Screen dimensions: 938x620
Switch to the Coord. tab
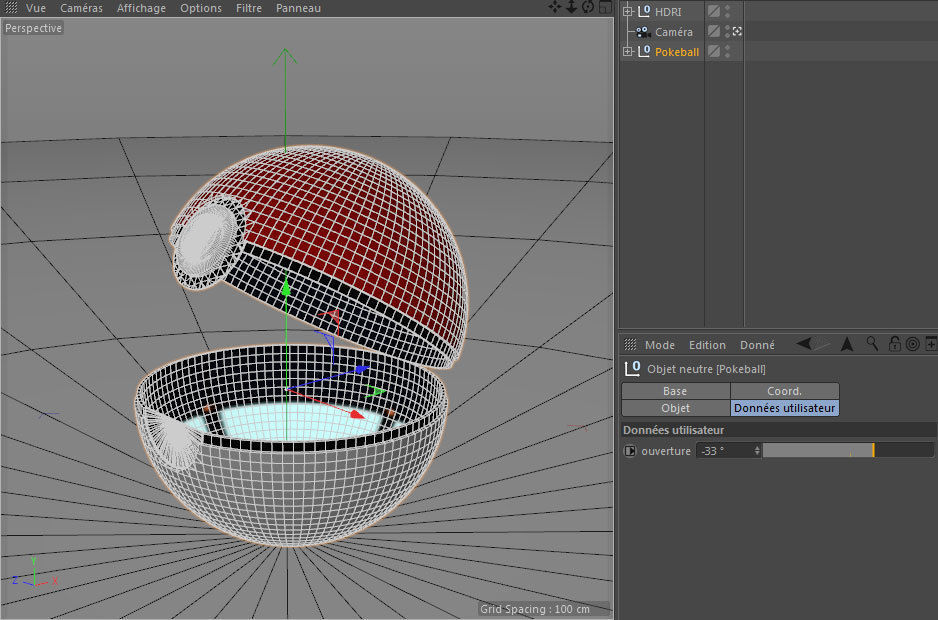tap(785, 391)
